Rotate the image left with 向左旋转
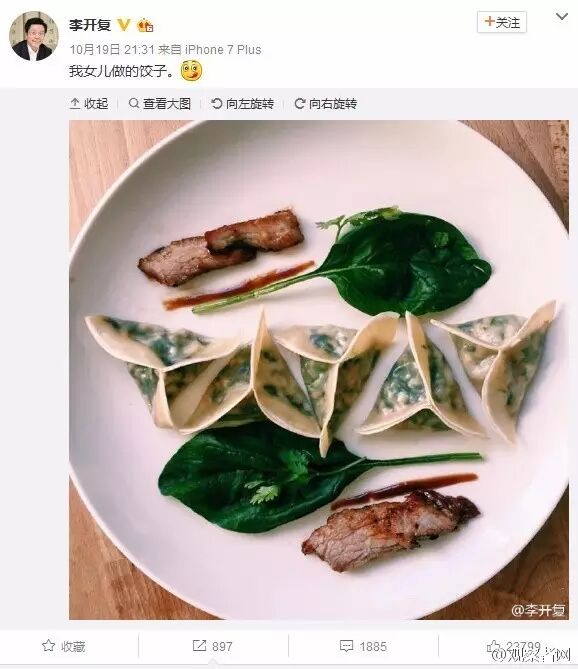Viewport: 578px width, 669px height. click(242, 104)
